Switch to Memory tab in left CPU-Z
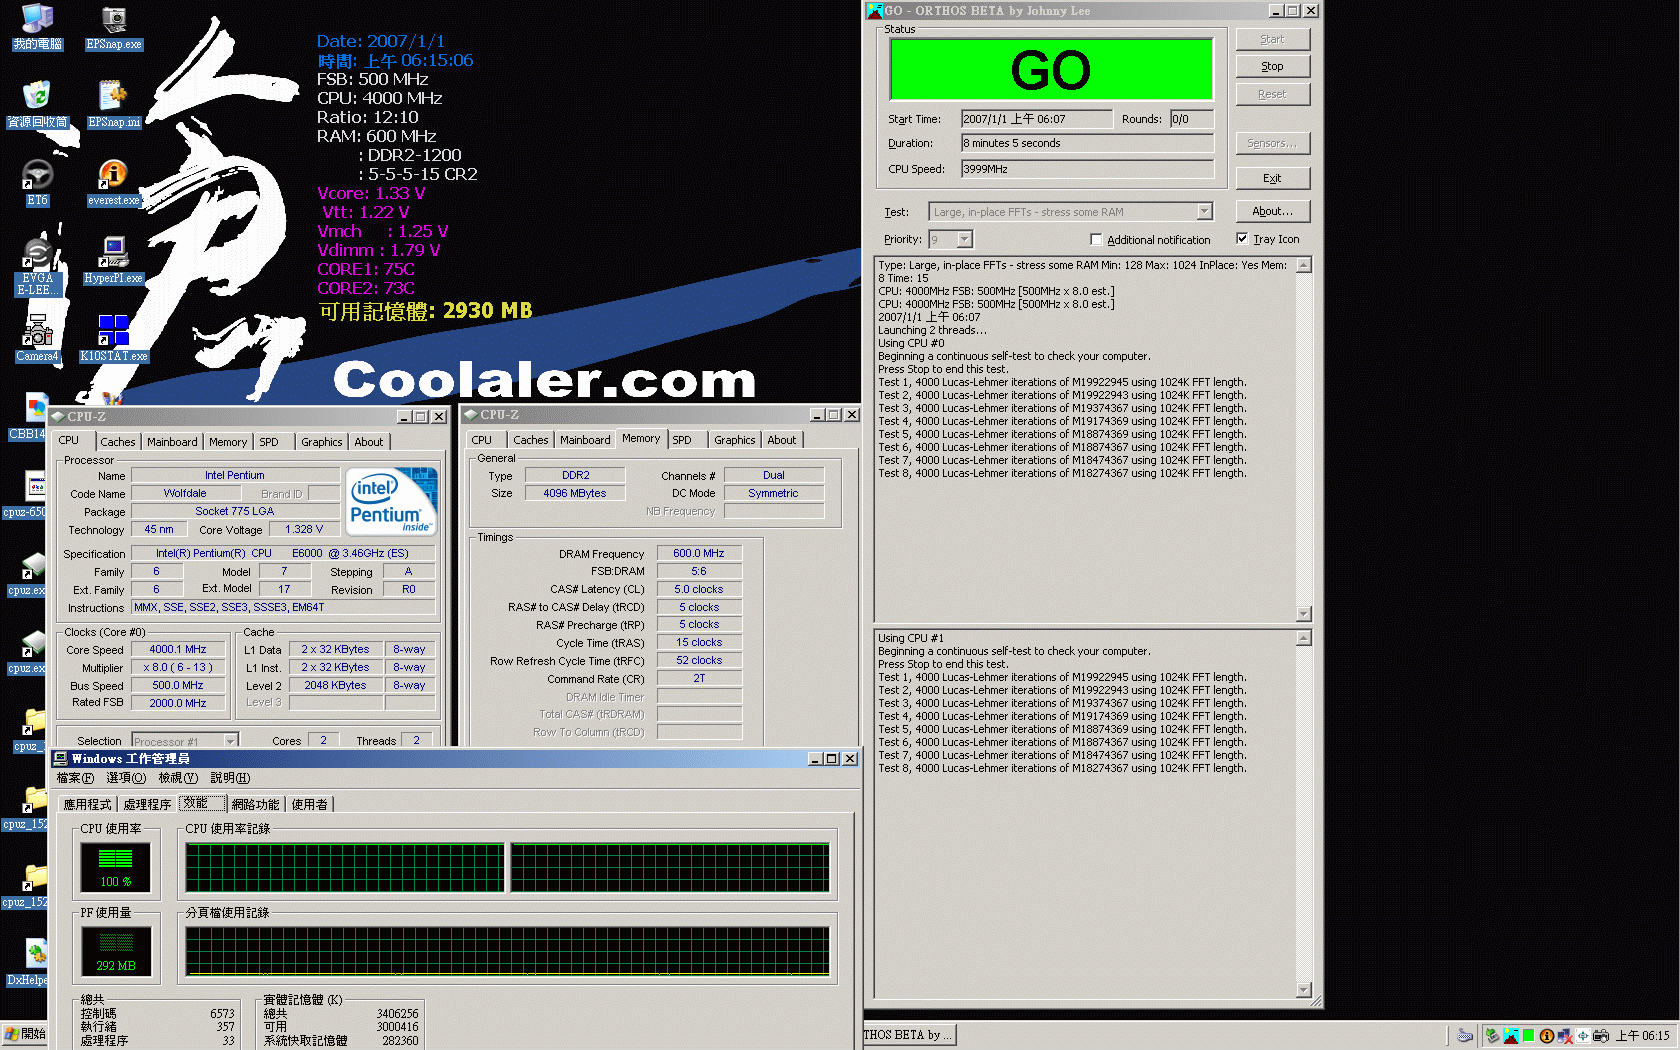Screen dimensions: 1680x1050 click(x=228, y=442)
